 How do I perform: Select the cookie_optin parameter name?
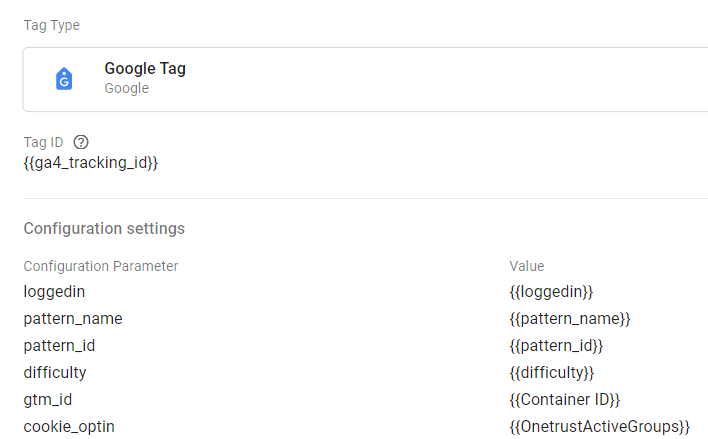tap(69, 426)
